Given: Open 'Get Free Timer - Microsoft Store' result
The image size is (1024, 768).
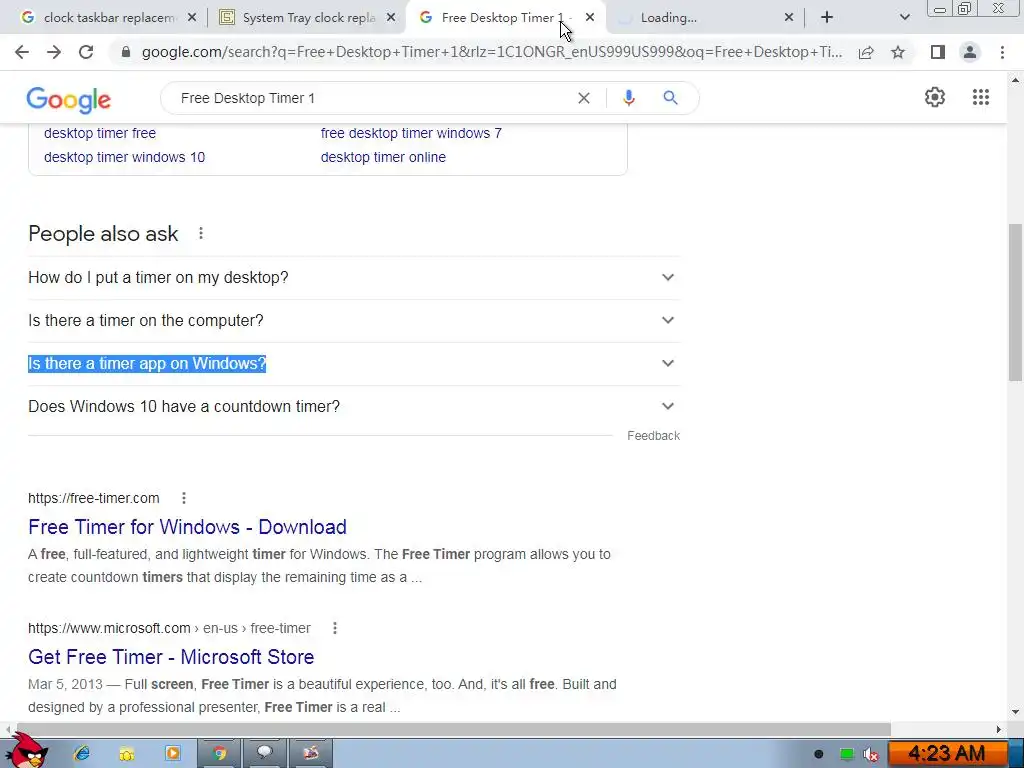Looking at the screenshot, I should pos(171,657).
